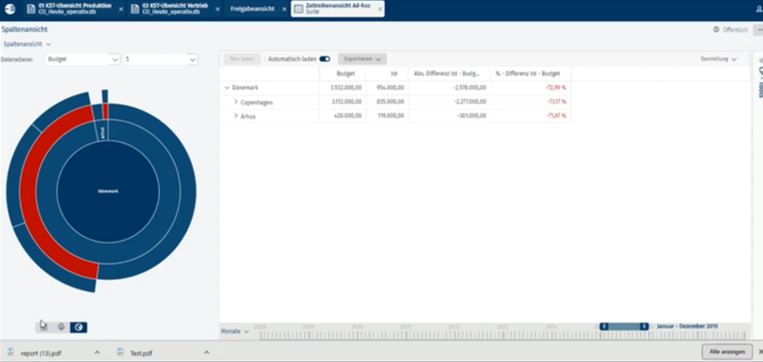Switch to the bar chart view icon
Image resolution: width=763 pixels, height=362 pixels.
[44, 327]
